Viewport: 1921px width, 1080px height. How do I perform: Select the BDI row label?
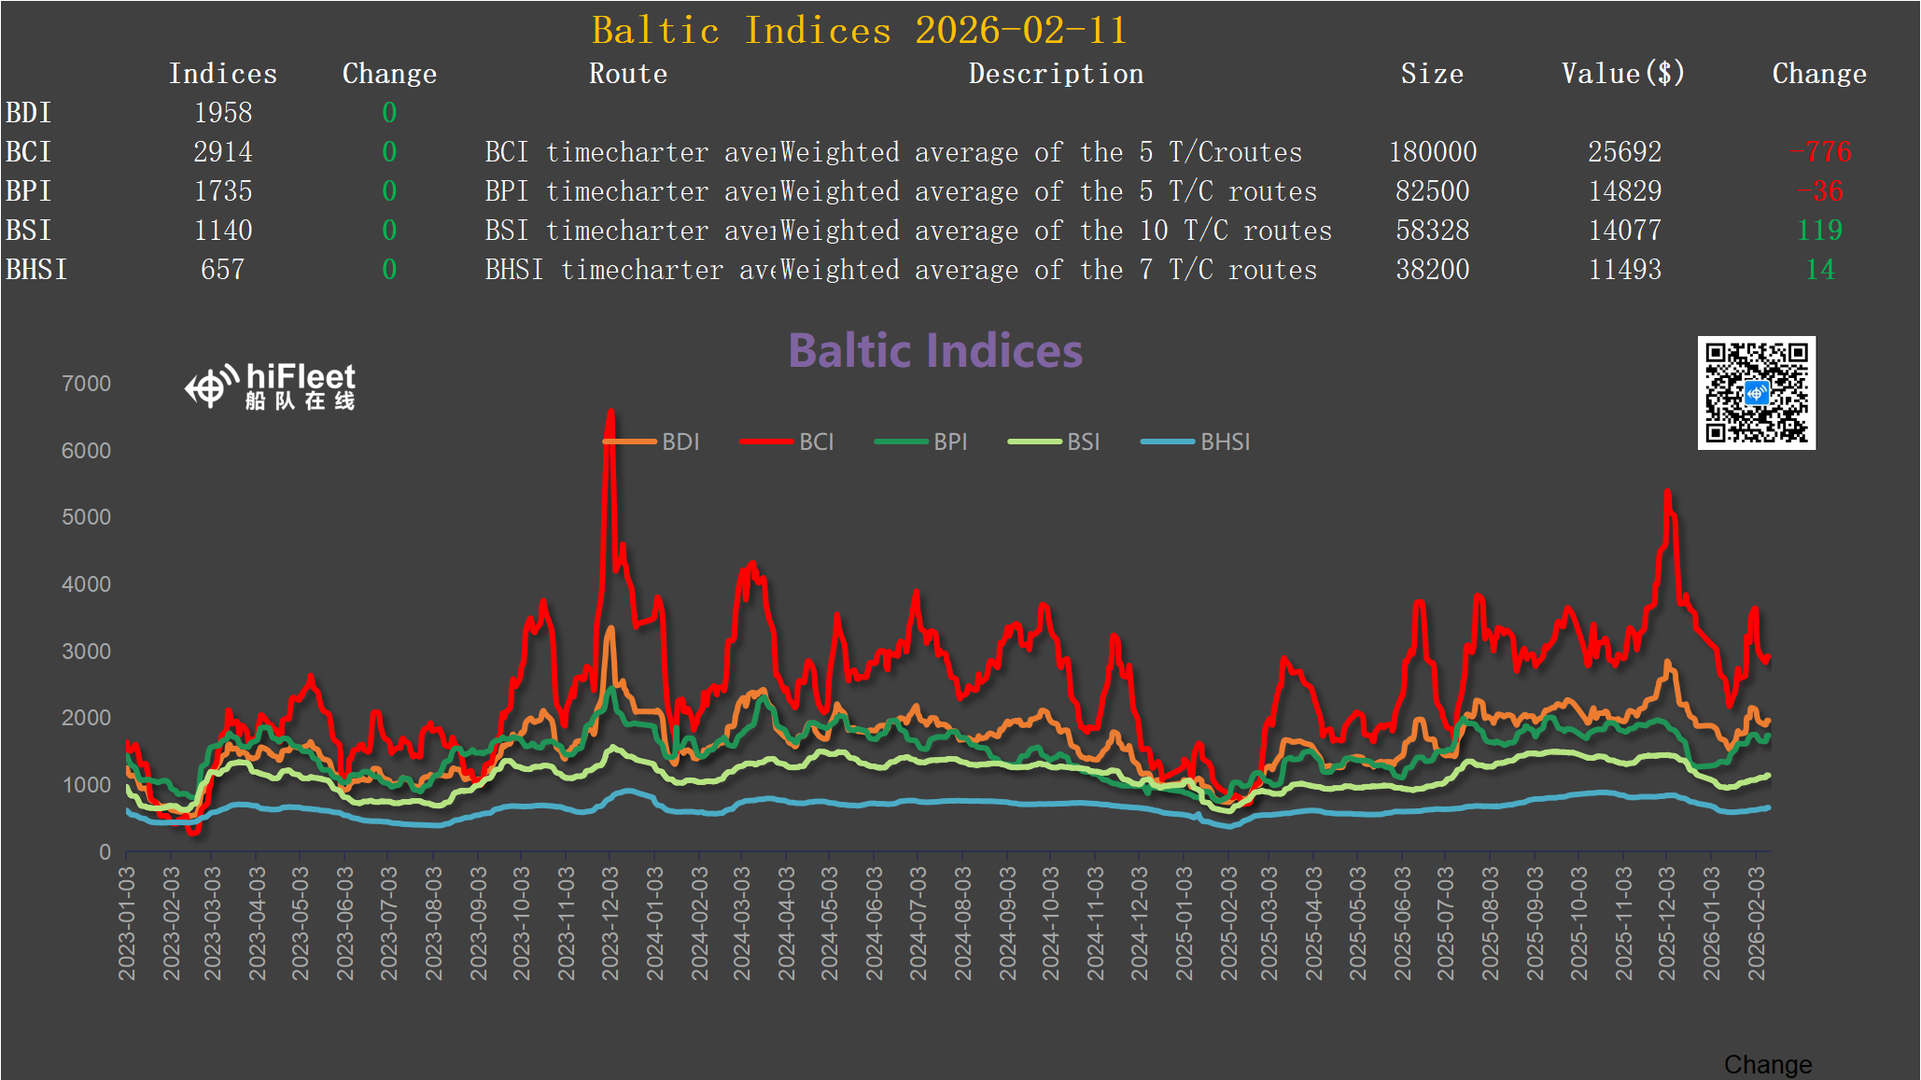28,113
